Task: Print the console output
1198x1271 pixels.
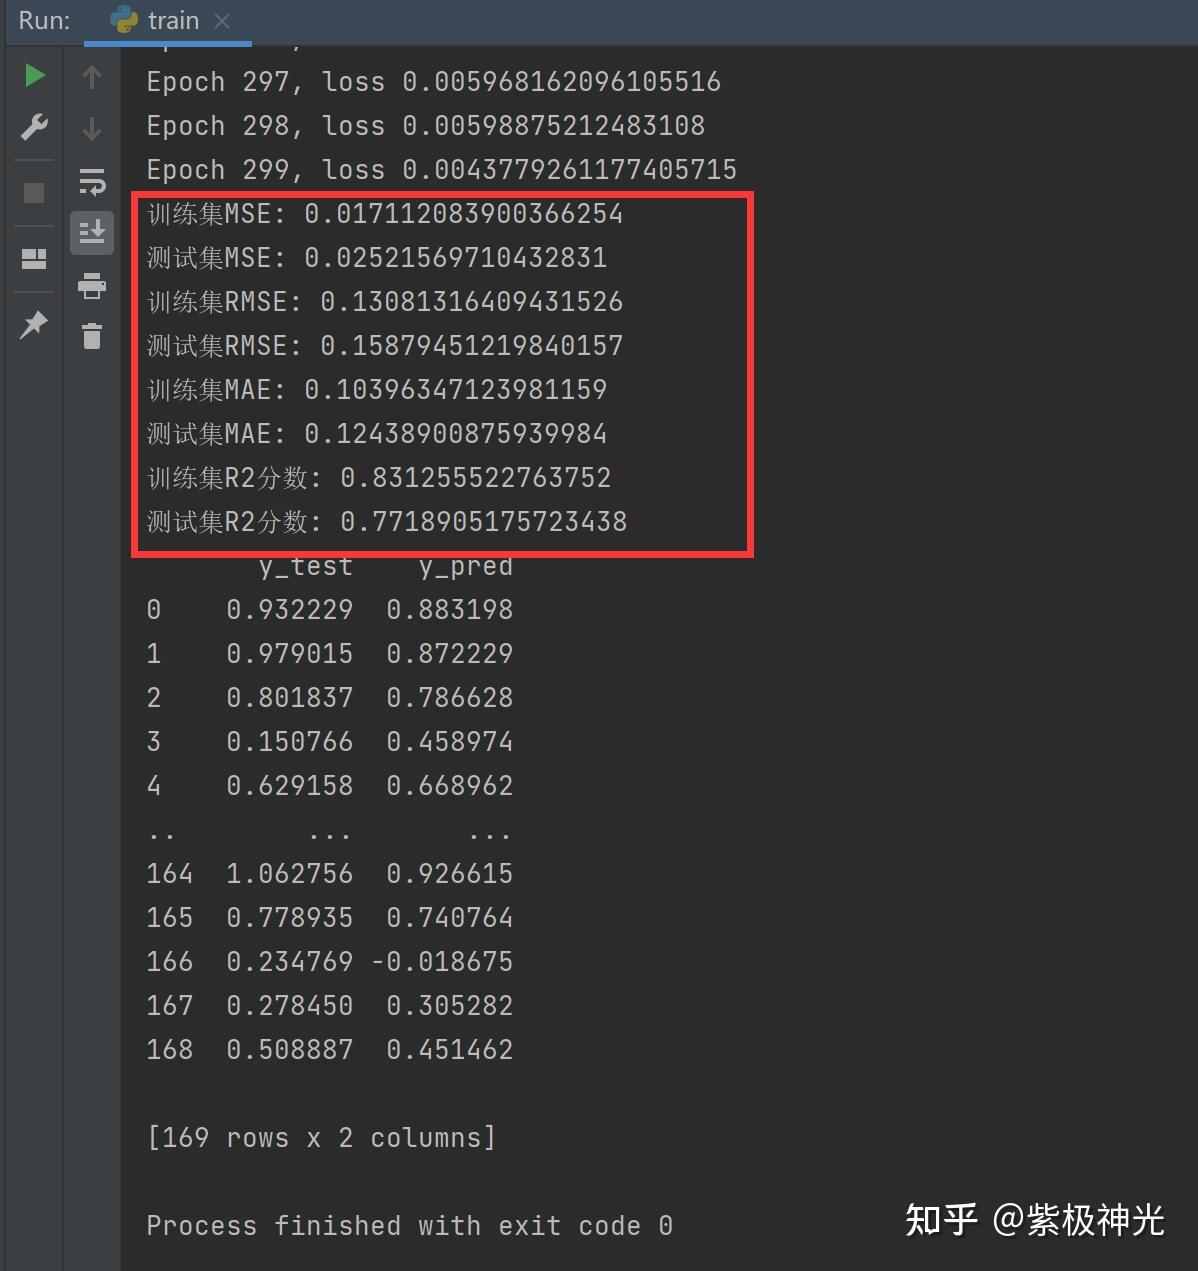Action: click(x=92, y=286)
